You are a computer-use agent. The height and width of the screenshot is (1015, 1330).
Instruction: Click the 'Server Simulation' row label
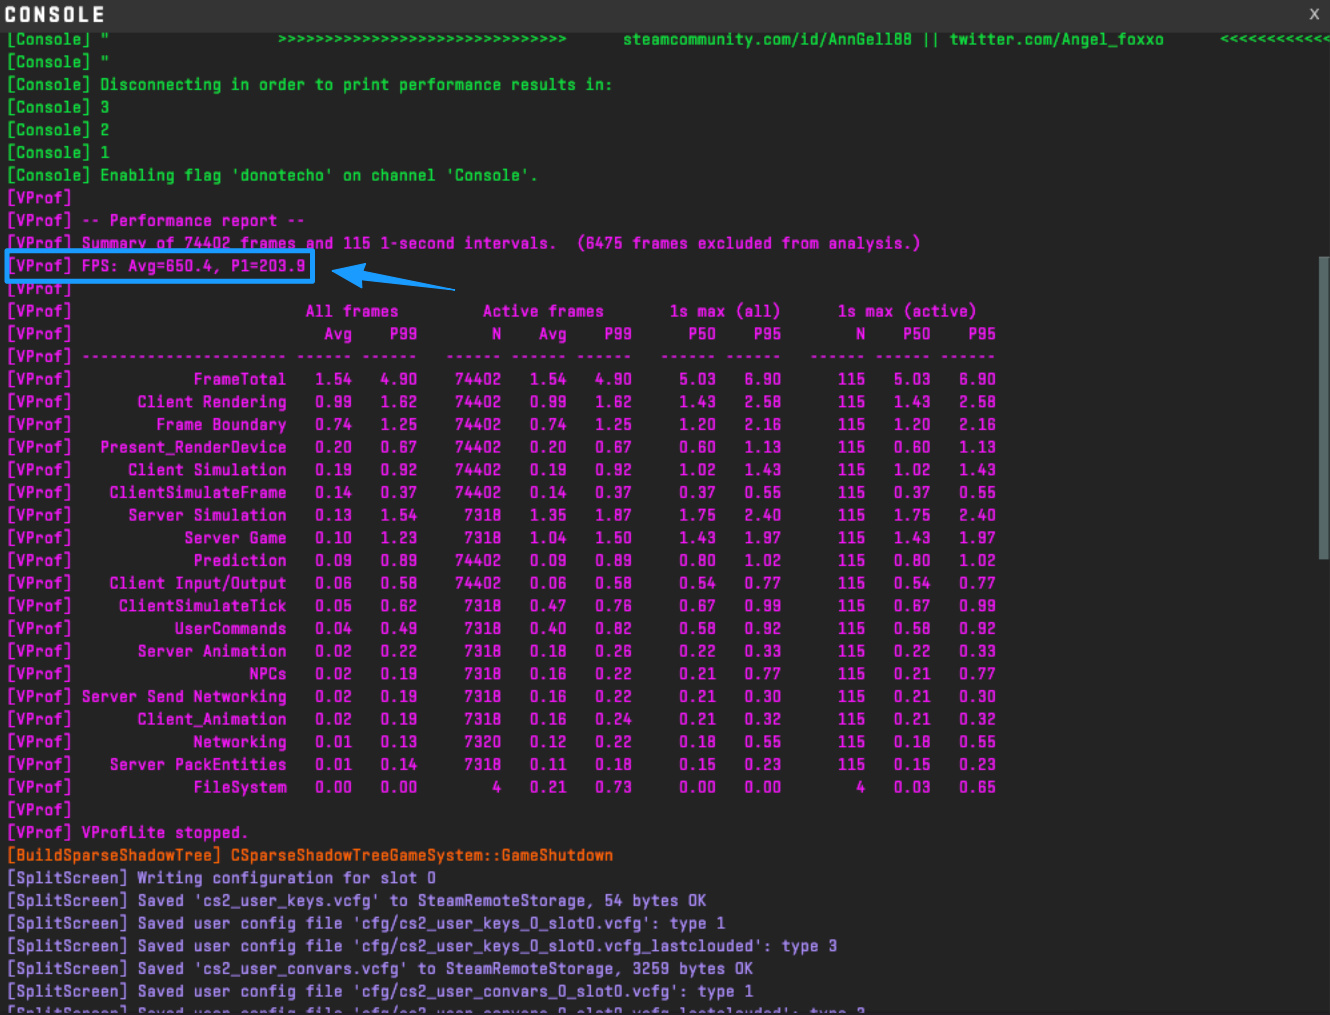pos(207,515)
